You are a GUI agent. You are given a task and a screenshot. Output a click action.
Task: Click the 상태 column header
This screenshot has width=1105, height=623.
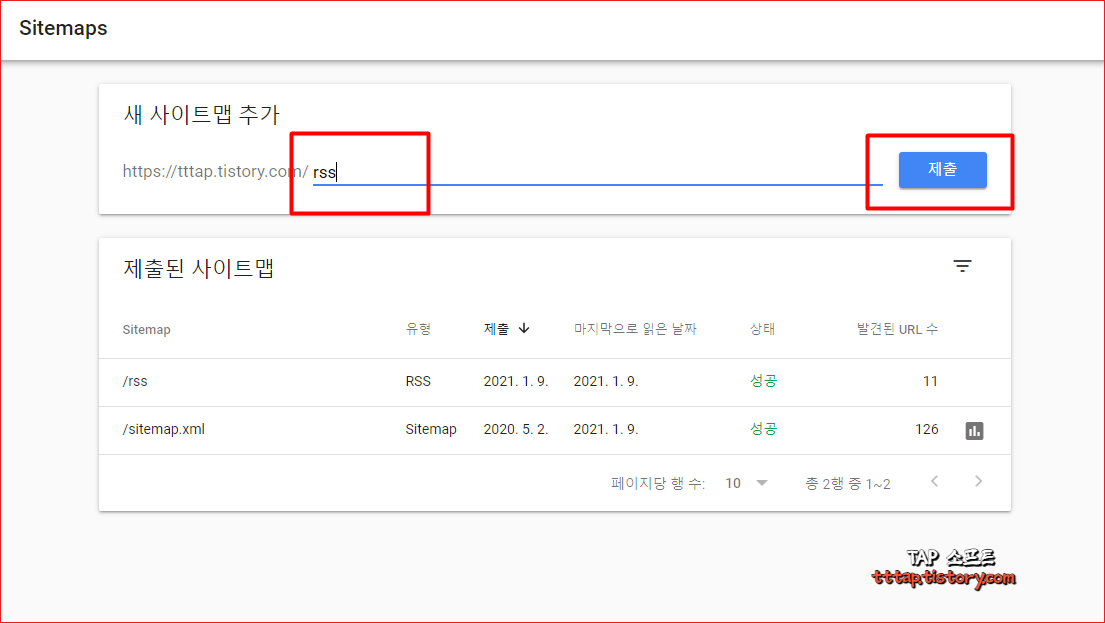point(763,329)
